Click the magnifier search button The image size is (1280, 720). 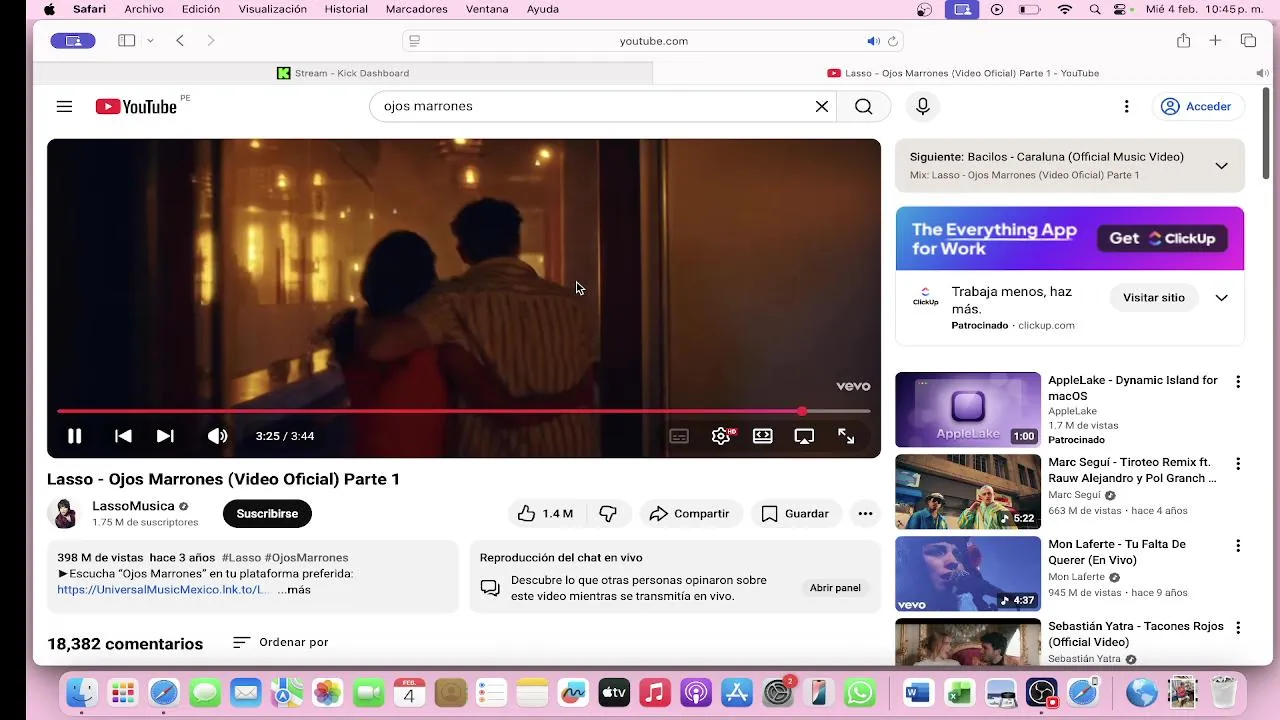pos(864,106)
